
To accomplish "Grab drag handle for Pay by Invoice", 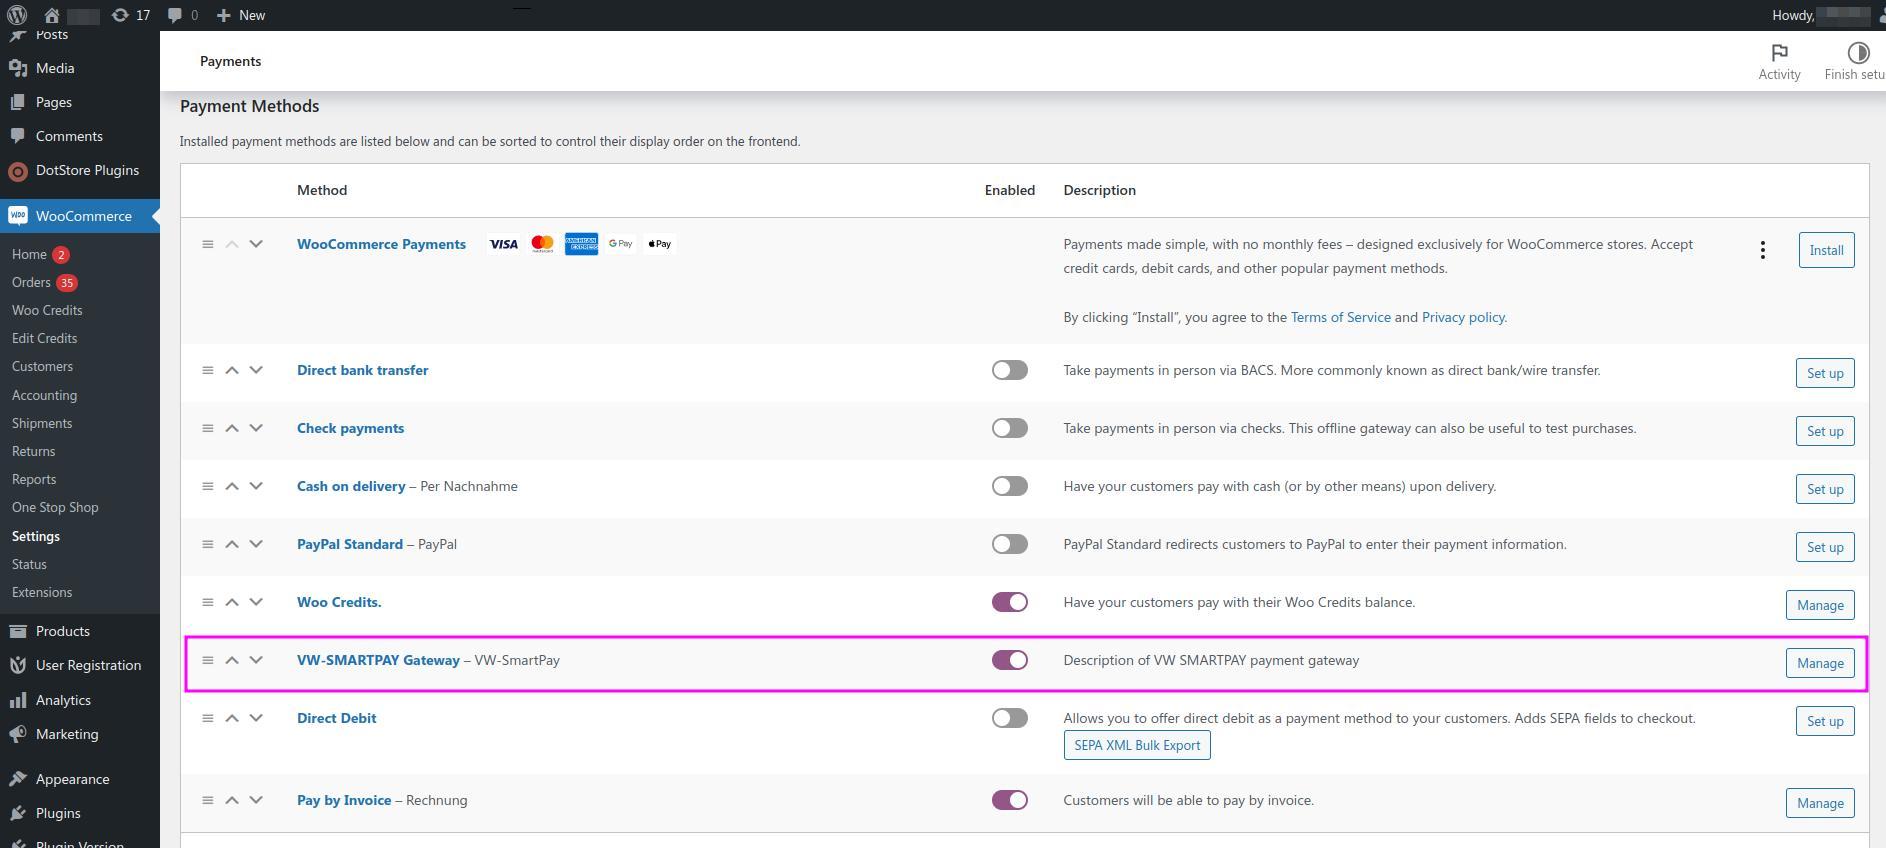I will click(x=208, y=800).
